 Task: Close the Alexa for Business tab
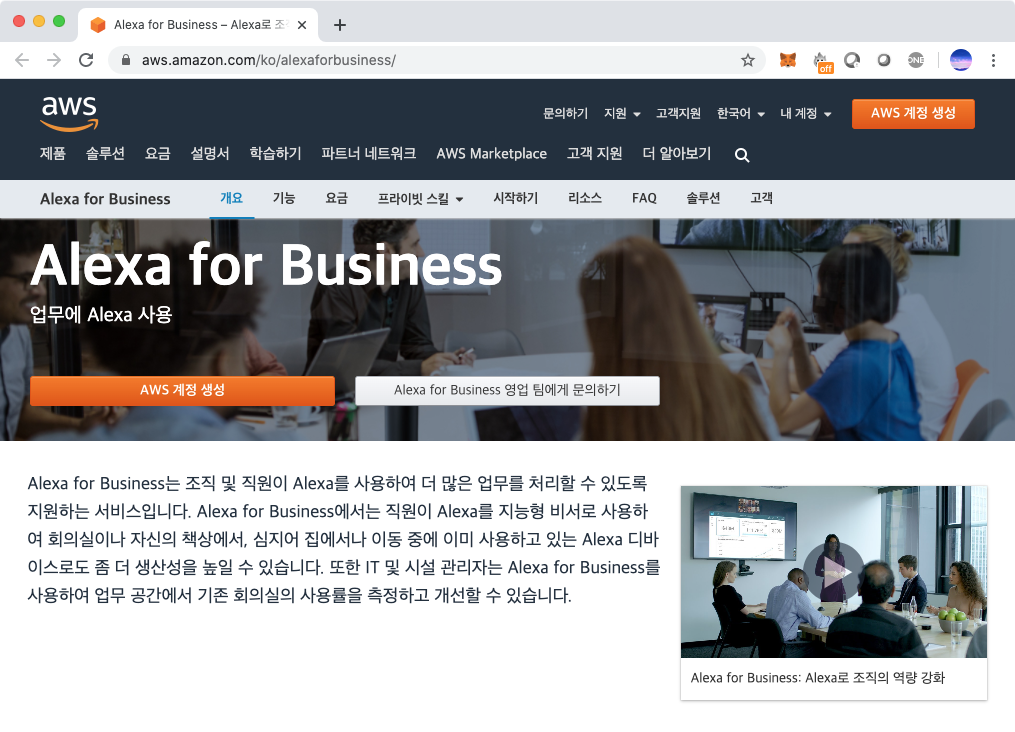tap(302, 25)
